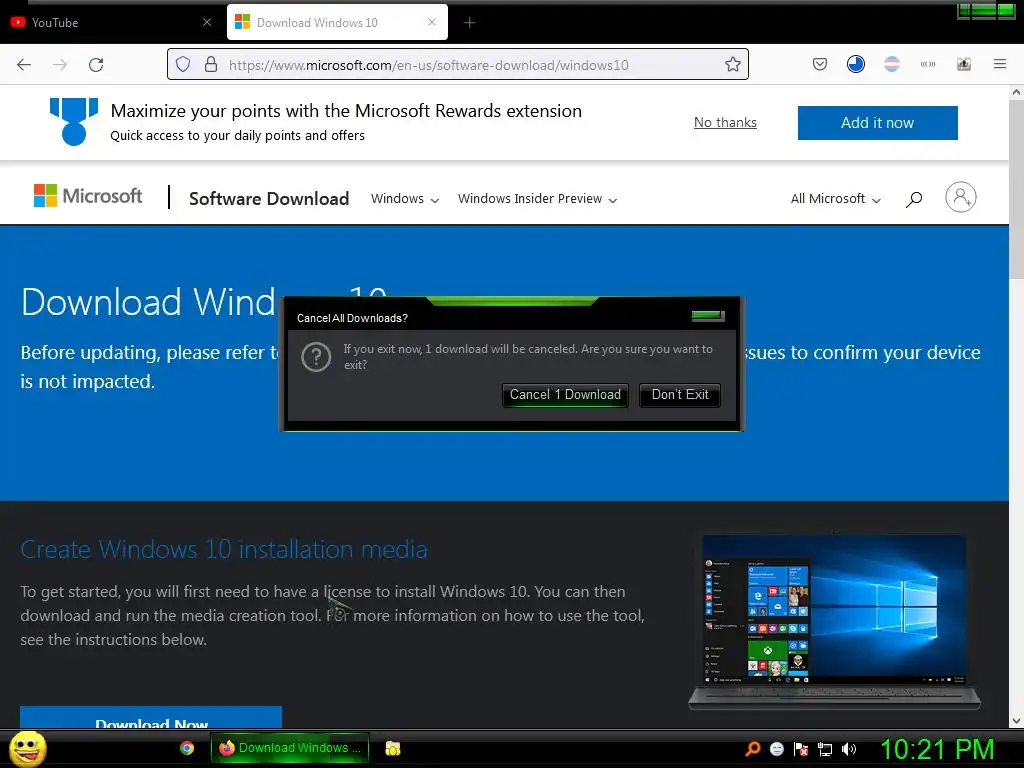The image size is (1024, 768).
Task: Open the smiley face Start button
Action: click(27, 748)
